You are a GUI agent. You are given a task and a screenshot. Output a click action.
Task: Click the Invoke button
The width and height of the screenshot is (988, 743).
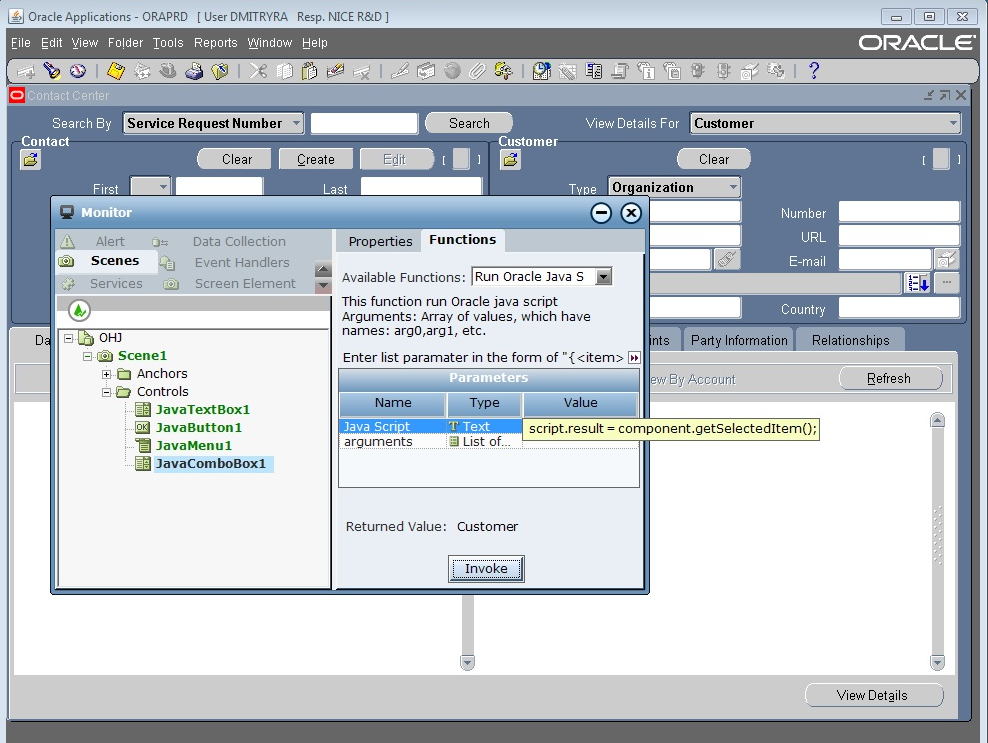[486, 568]
